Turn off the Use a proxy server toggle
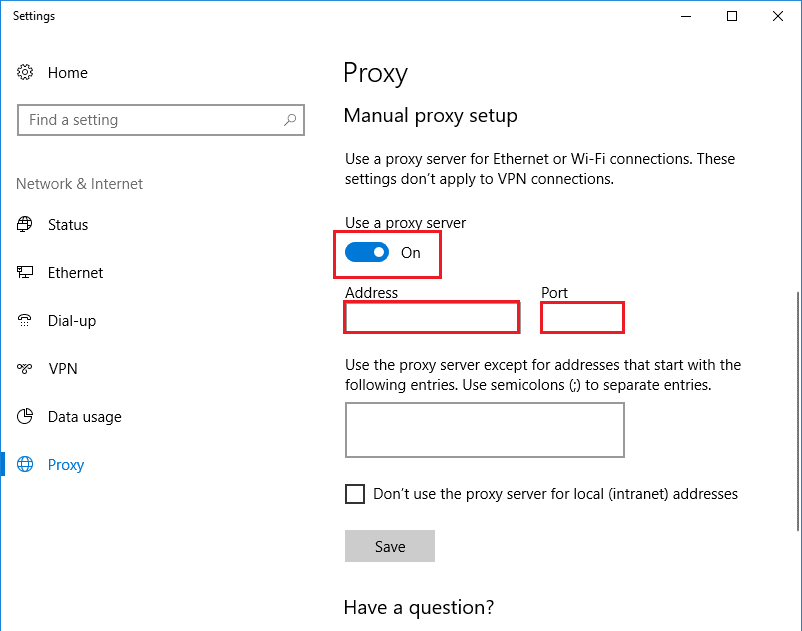Image resolution: width=802 pixels, height=631 pixels. pyautogui.click(x=367, y=253)
